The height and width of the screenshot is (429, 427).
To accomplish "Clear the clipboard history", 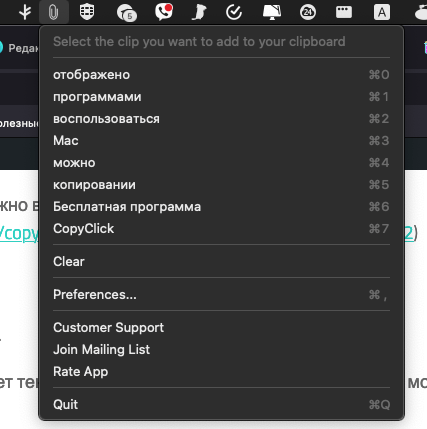I will (221, 261).
